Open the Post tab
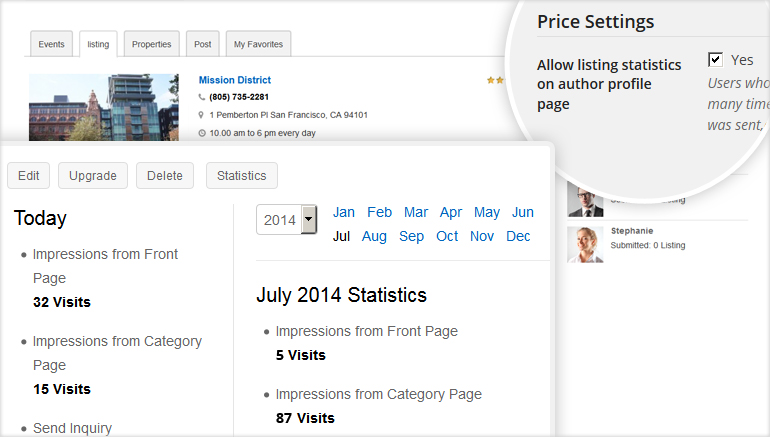 [202, 44]
